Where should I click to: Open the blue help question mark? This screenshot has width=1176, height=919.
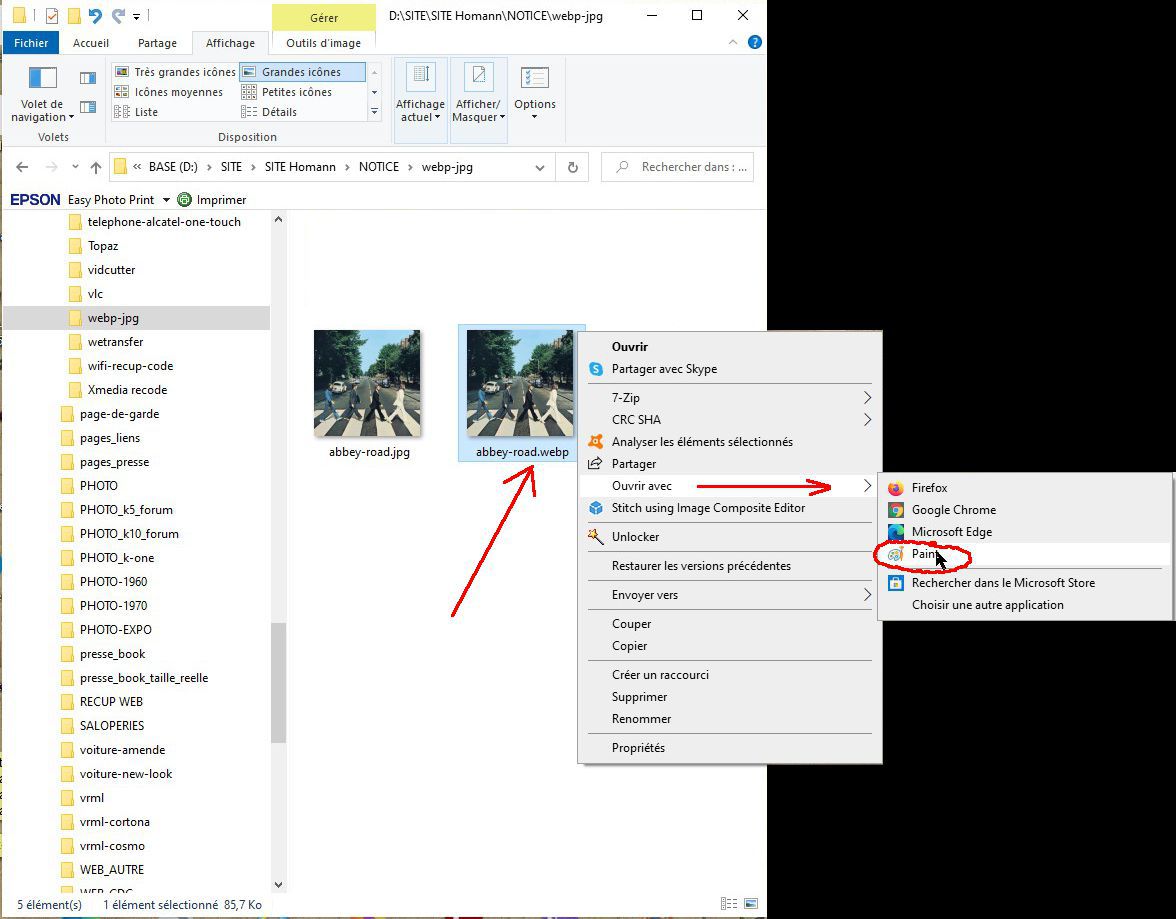(x=754, y=43)
